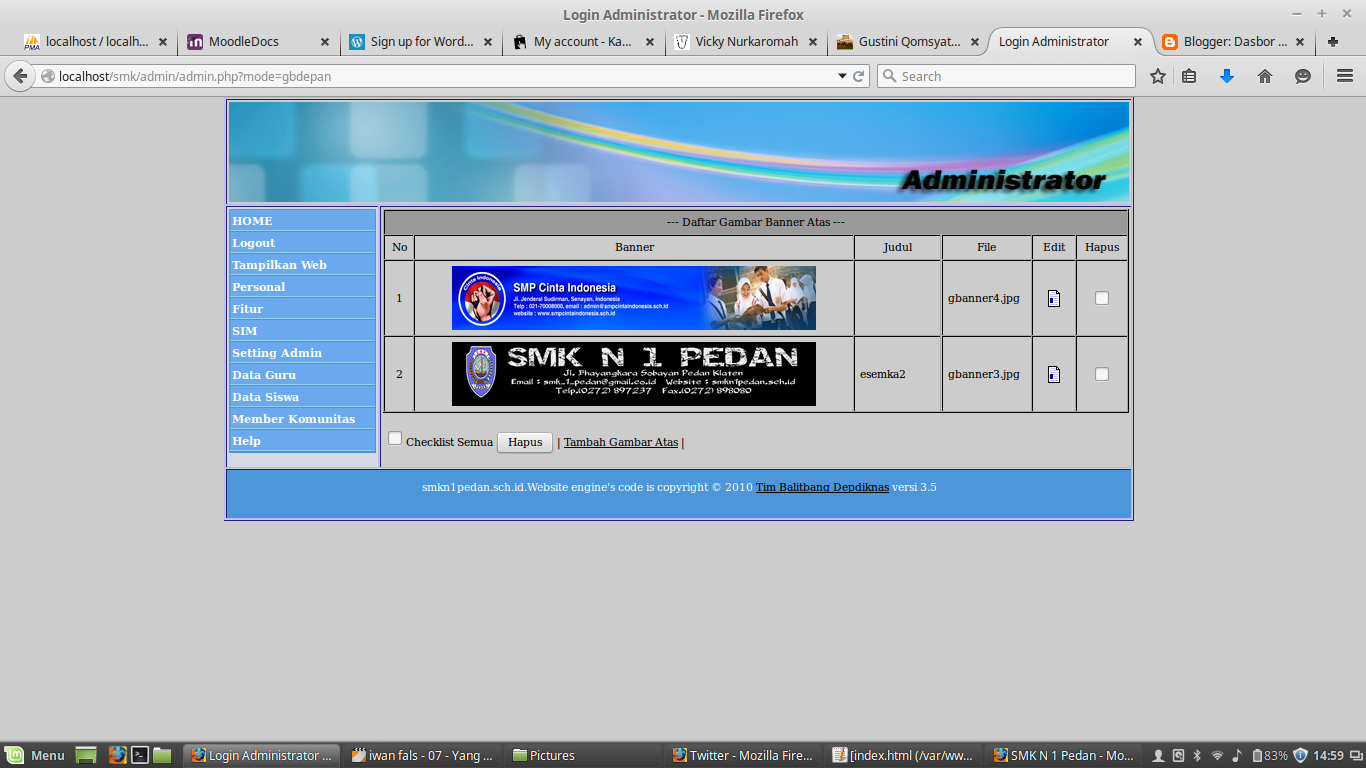Switch to the localhost phpMyAdmin tab
The height and width of the screenshot is (768, 1366).
[96, 42]
